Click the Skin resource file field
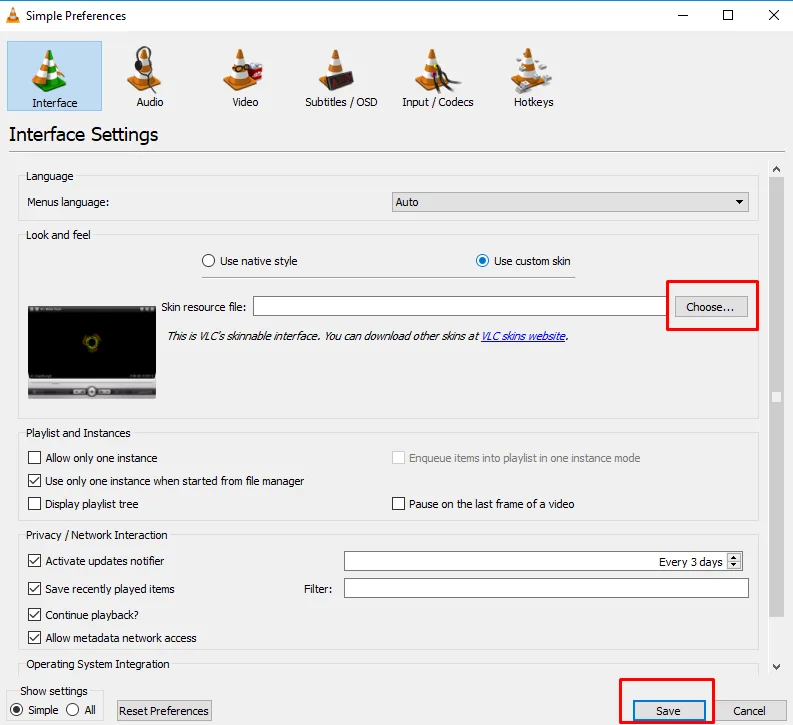793x725 pixels. (459, 306)
